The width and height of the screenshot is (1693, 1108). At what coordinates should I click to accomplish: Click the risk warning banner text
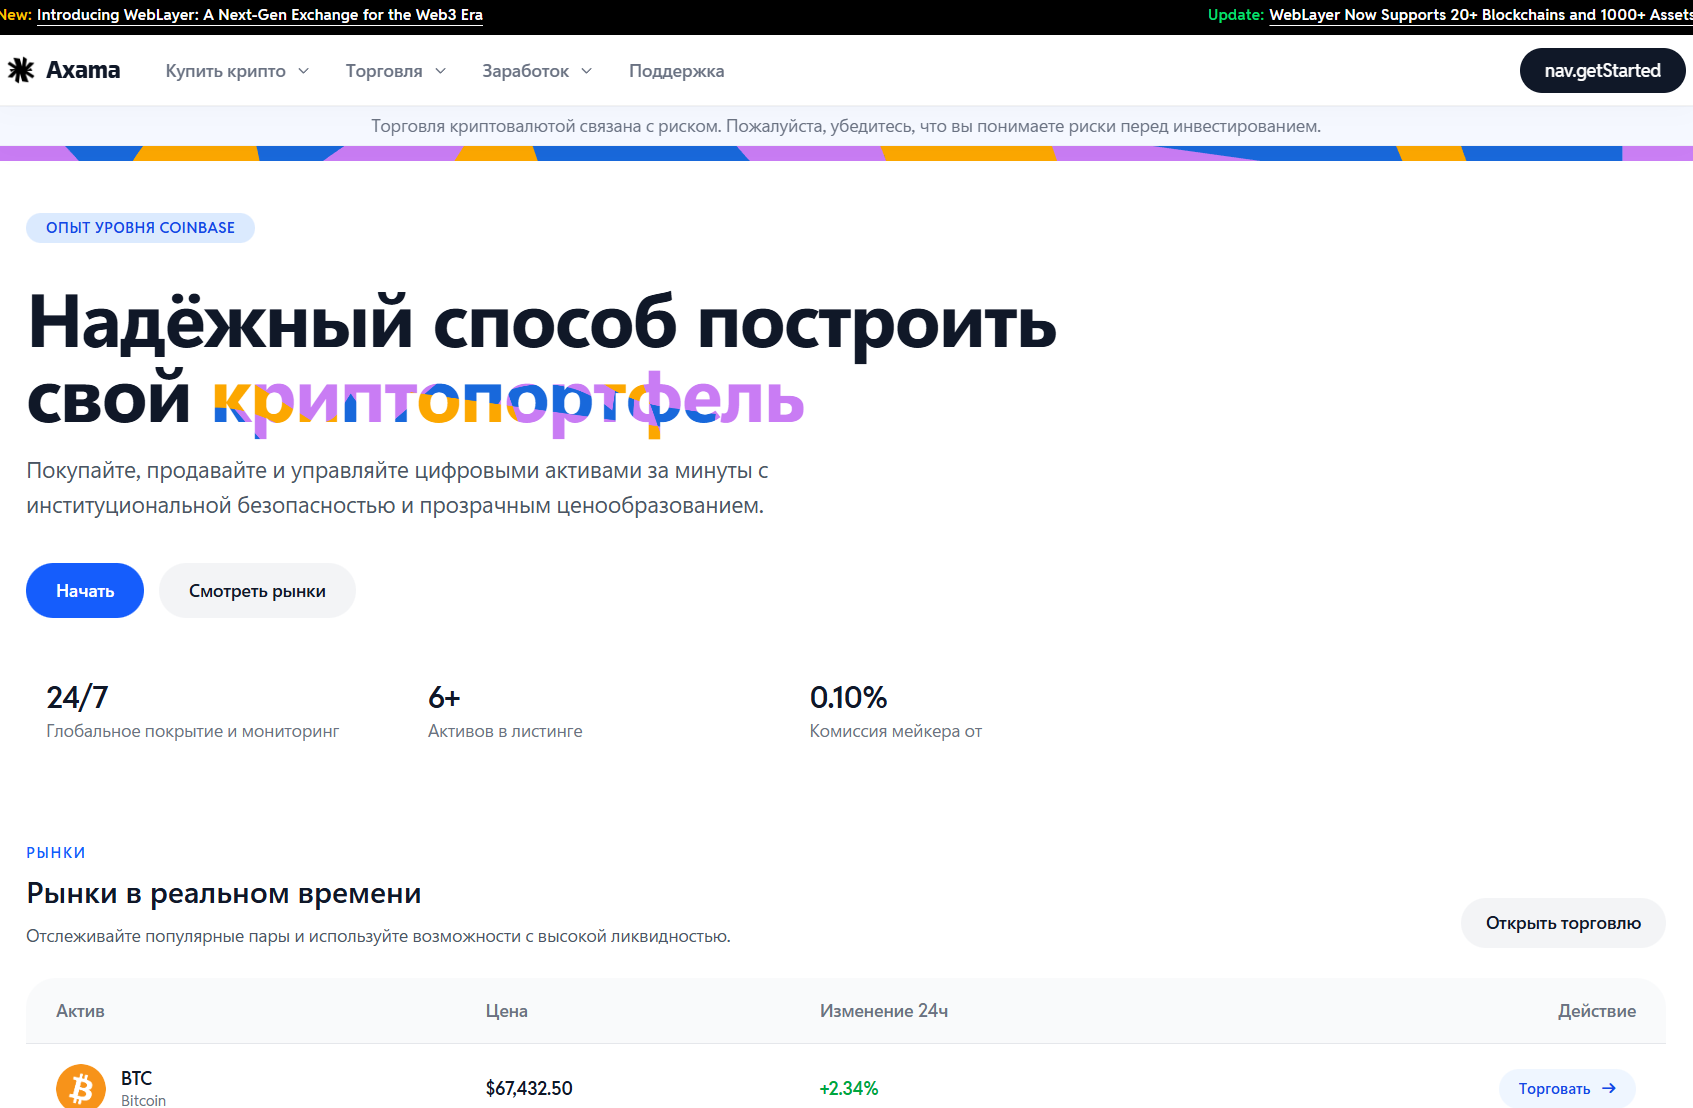(x=846, y=126)
